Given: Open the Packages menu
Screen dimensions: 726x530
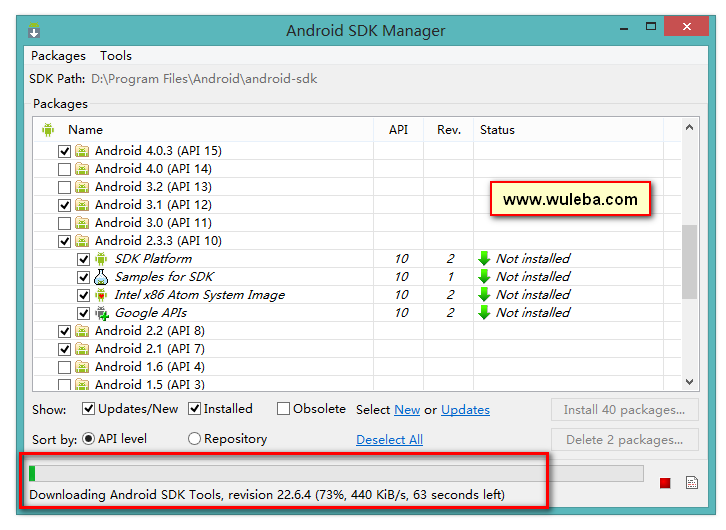Looking at the screenshot, I should (x=58, y=56).
